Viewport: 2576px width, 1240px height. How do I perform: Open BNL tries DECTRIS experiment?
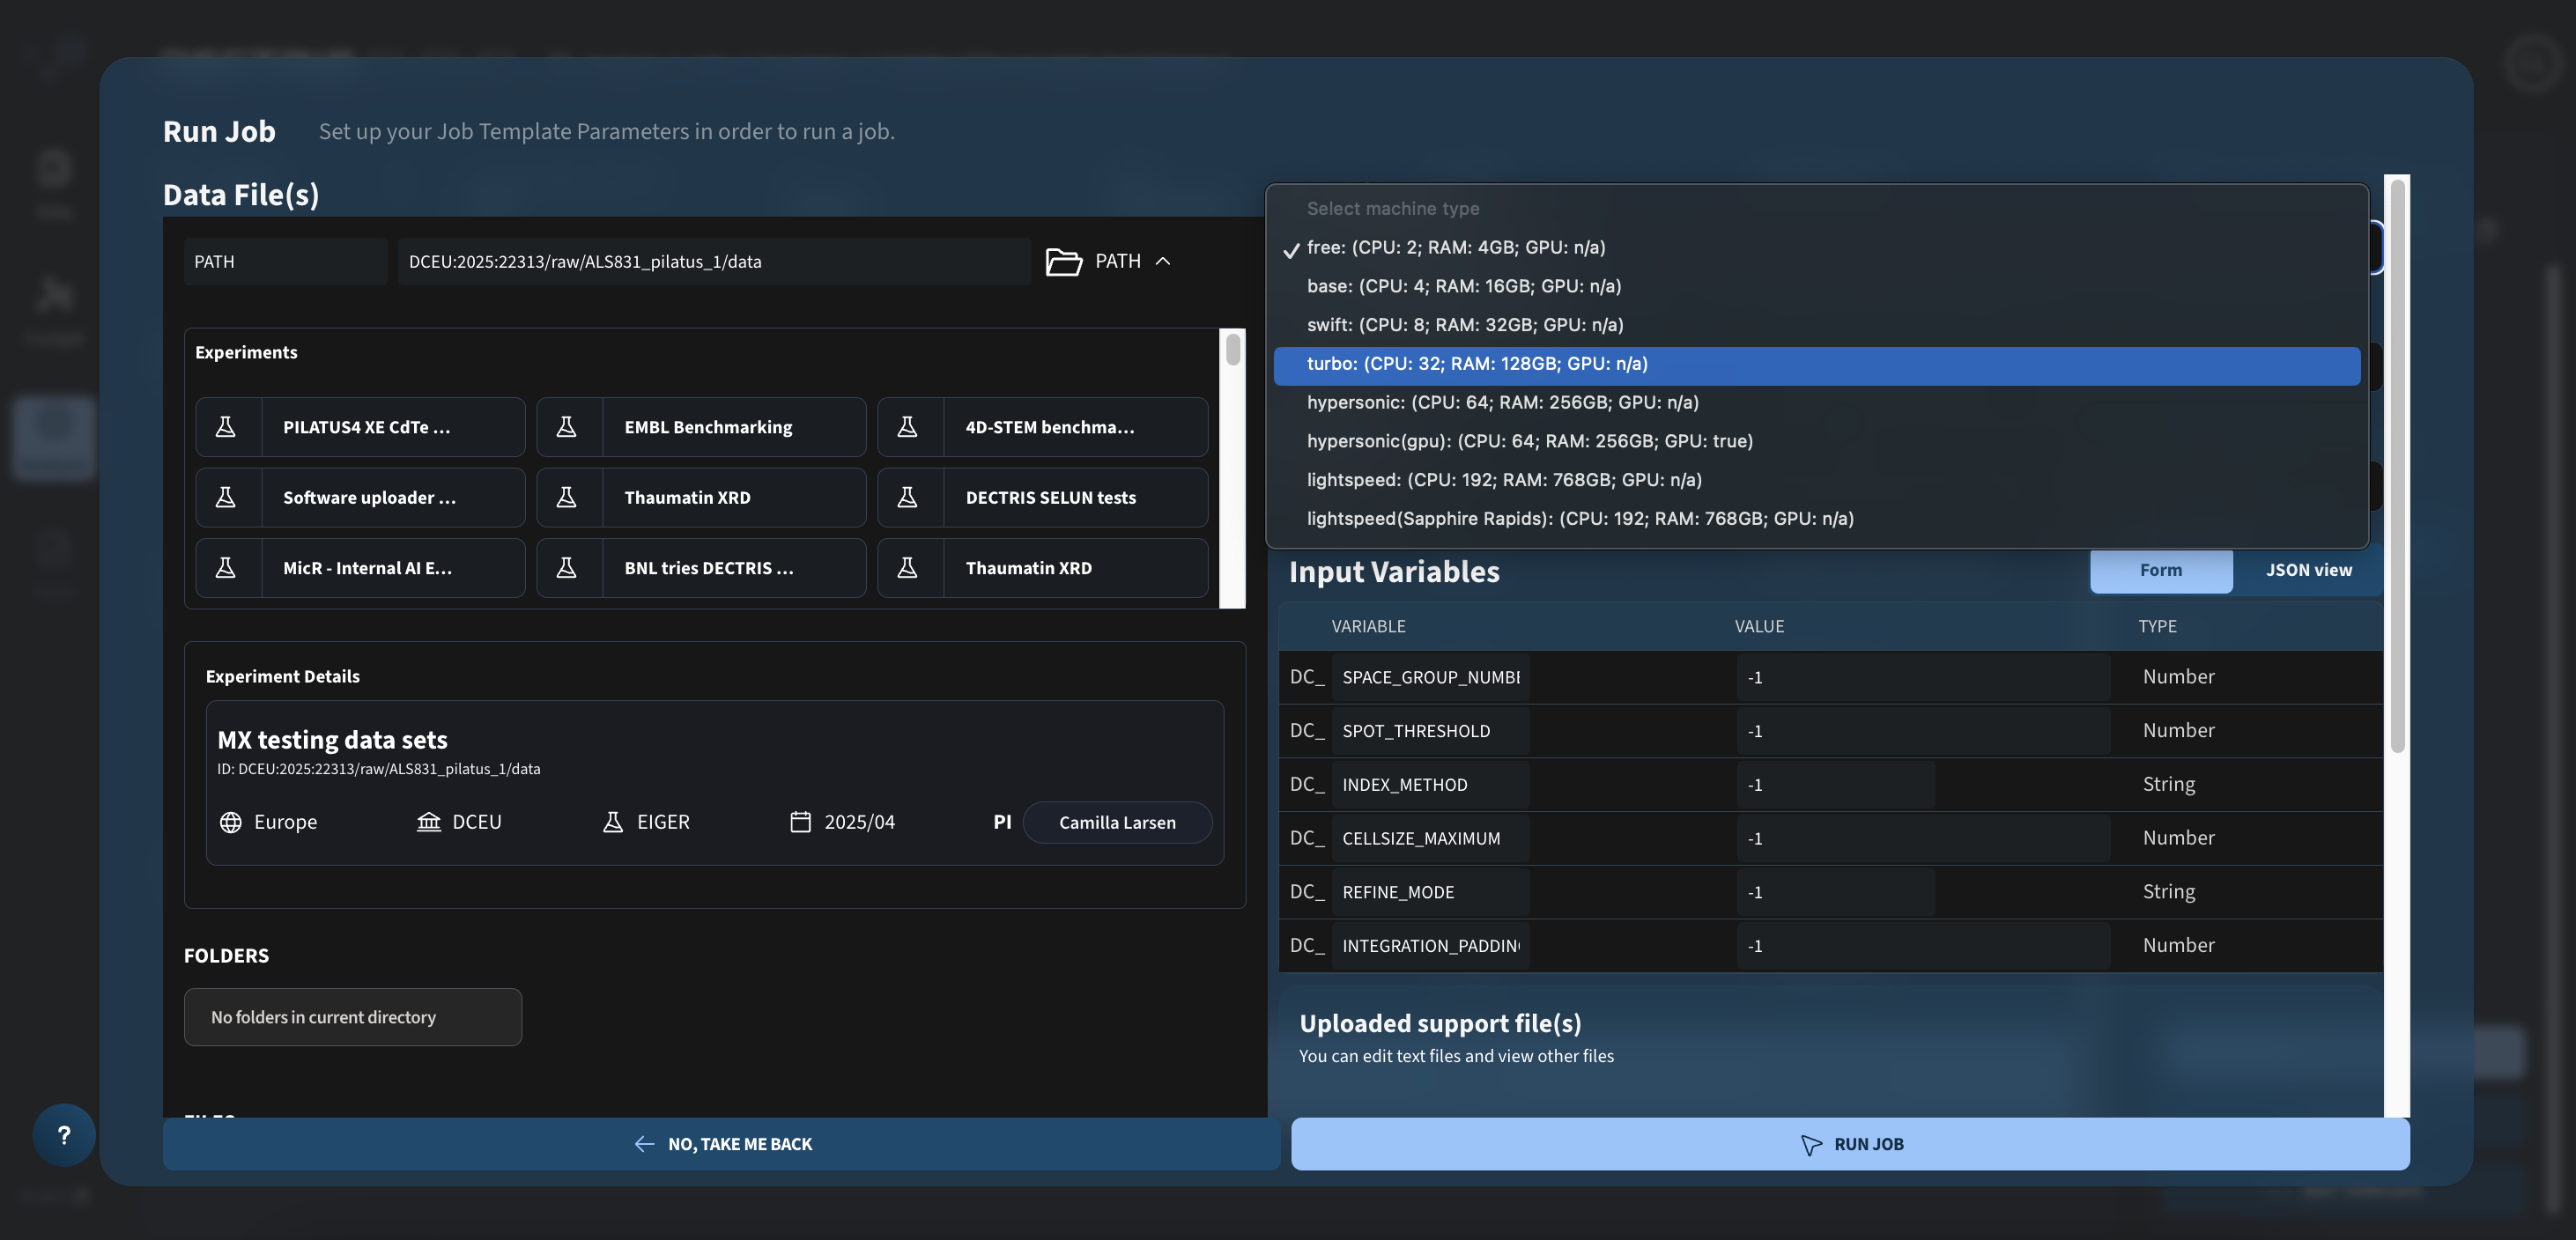tap(701, 568)
